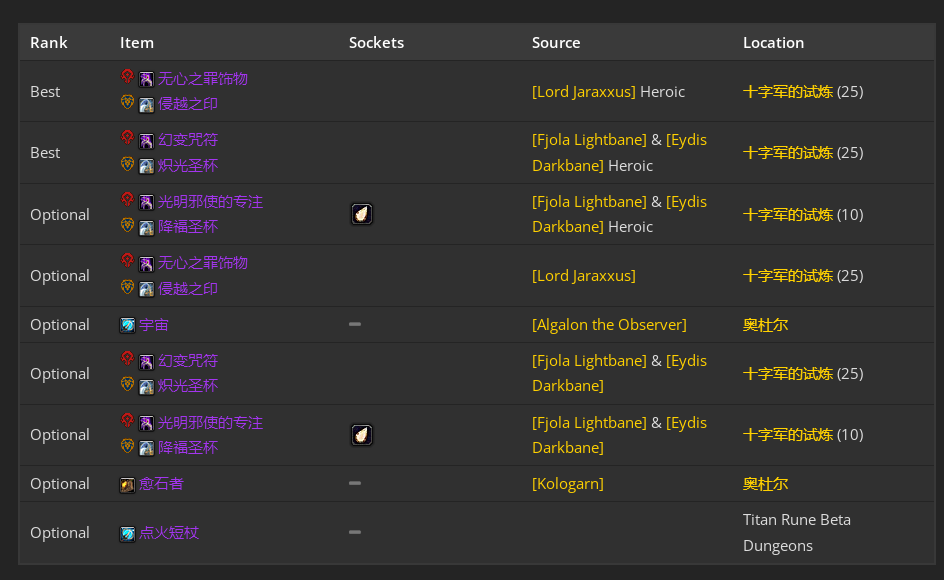Open the 点火短杖 item link

click(x=169, y=533)
